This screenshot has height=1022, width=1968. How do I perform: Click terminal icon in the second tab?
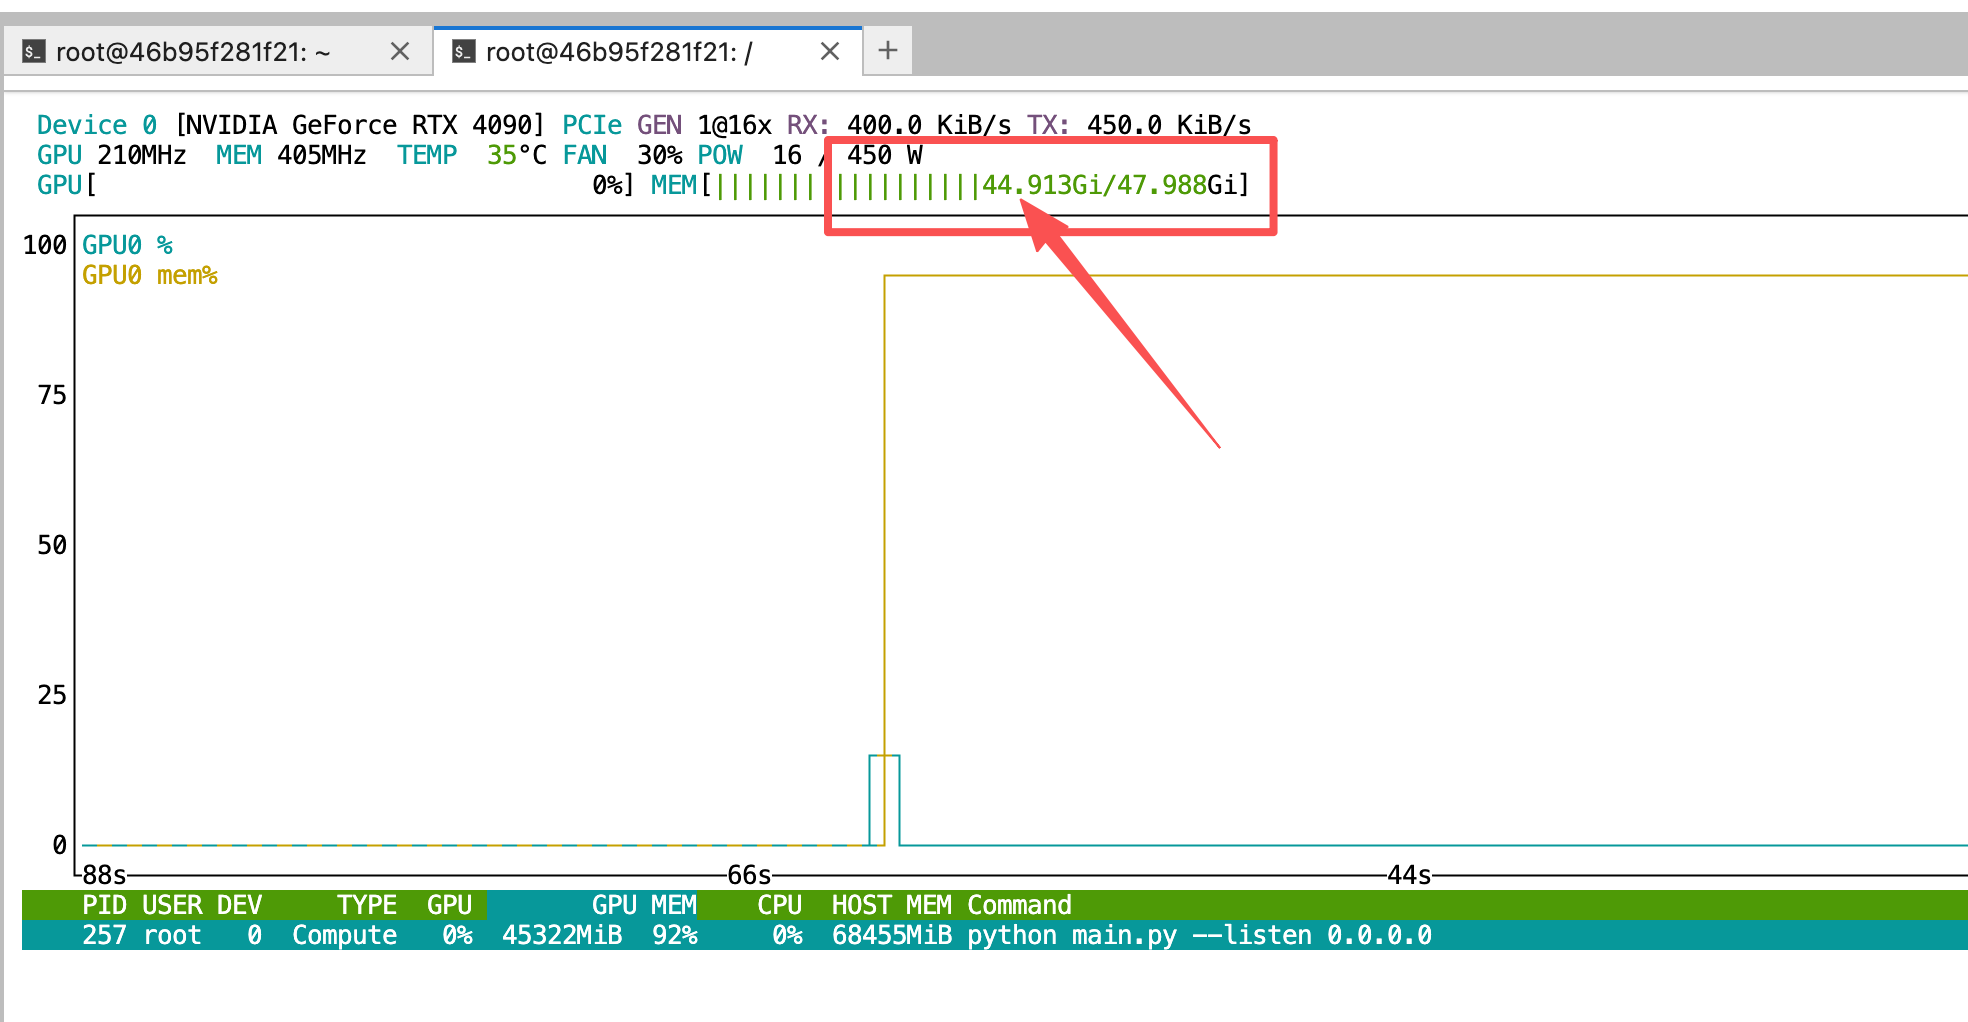[x=463, y=51]
